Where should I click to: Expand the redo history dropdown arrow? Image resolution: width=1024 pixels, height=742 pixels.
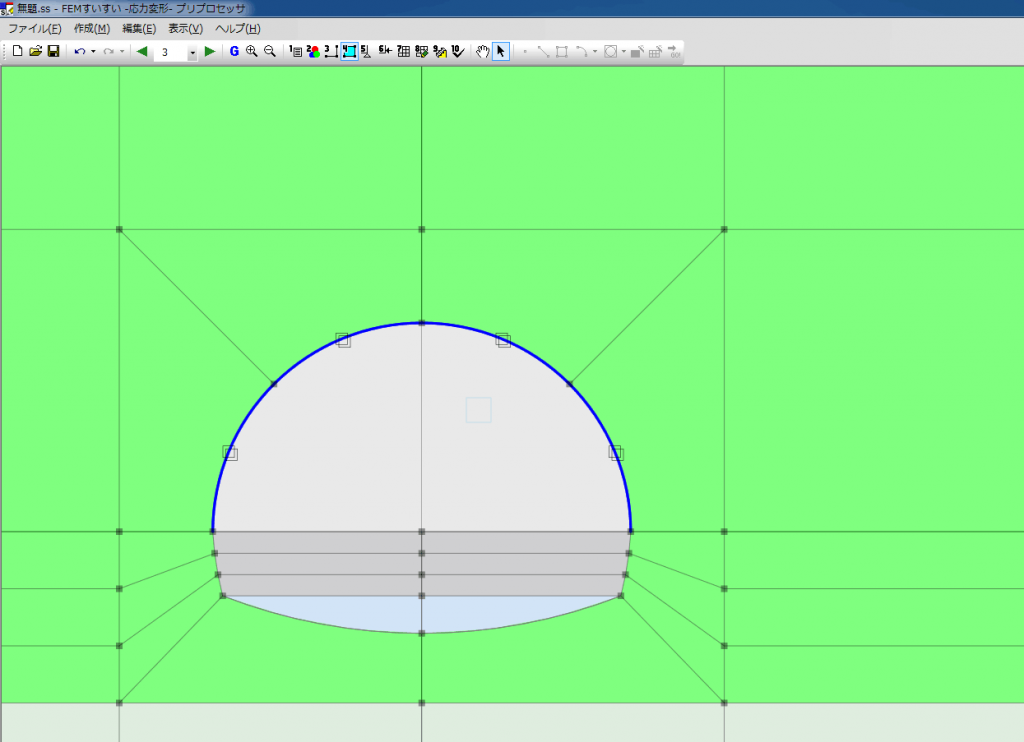[x=122, y=51]
